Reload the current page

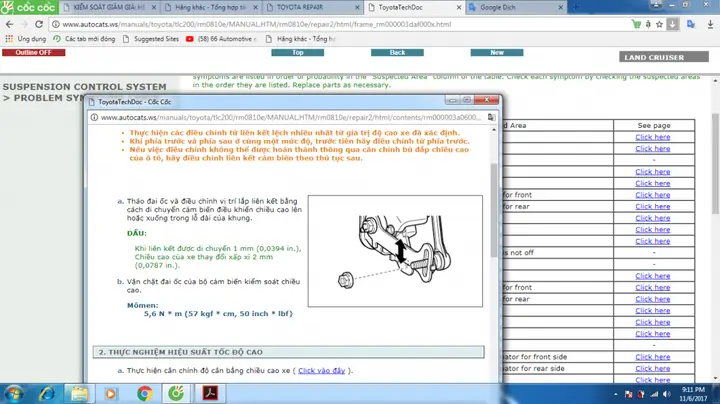[39, 24]
